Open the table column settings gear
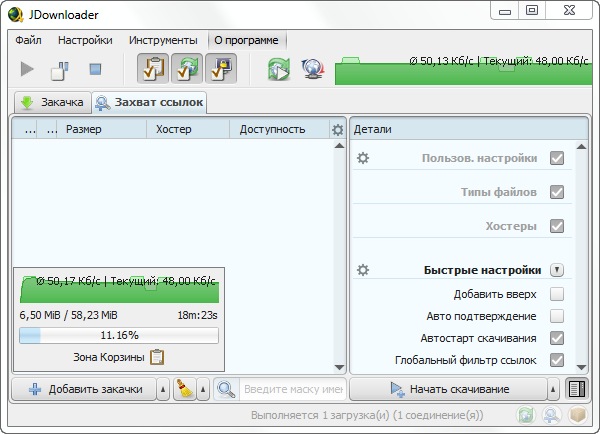Image resolution: width=600 pixels, height=434 pixels. coord(337,130)
